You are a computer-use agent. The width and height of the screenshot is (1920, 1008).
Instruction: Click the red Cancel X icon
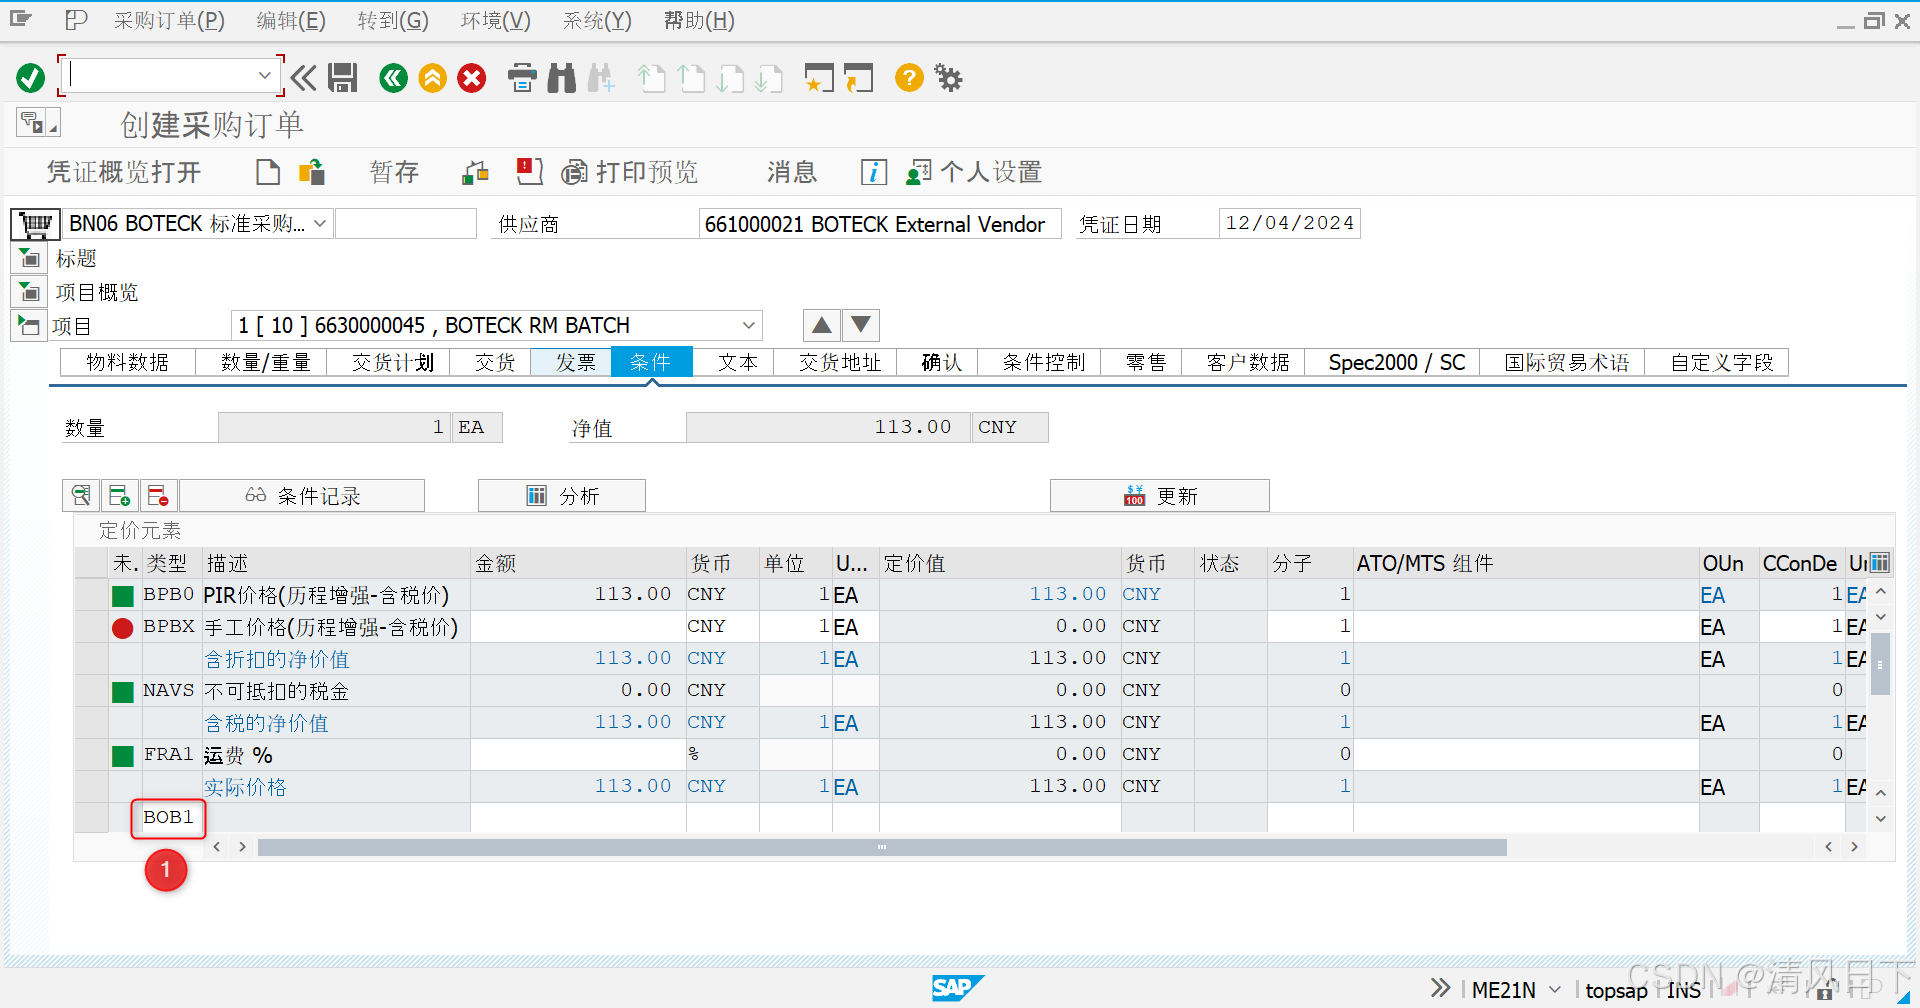click(472, 78)
